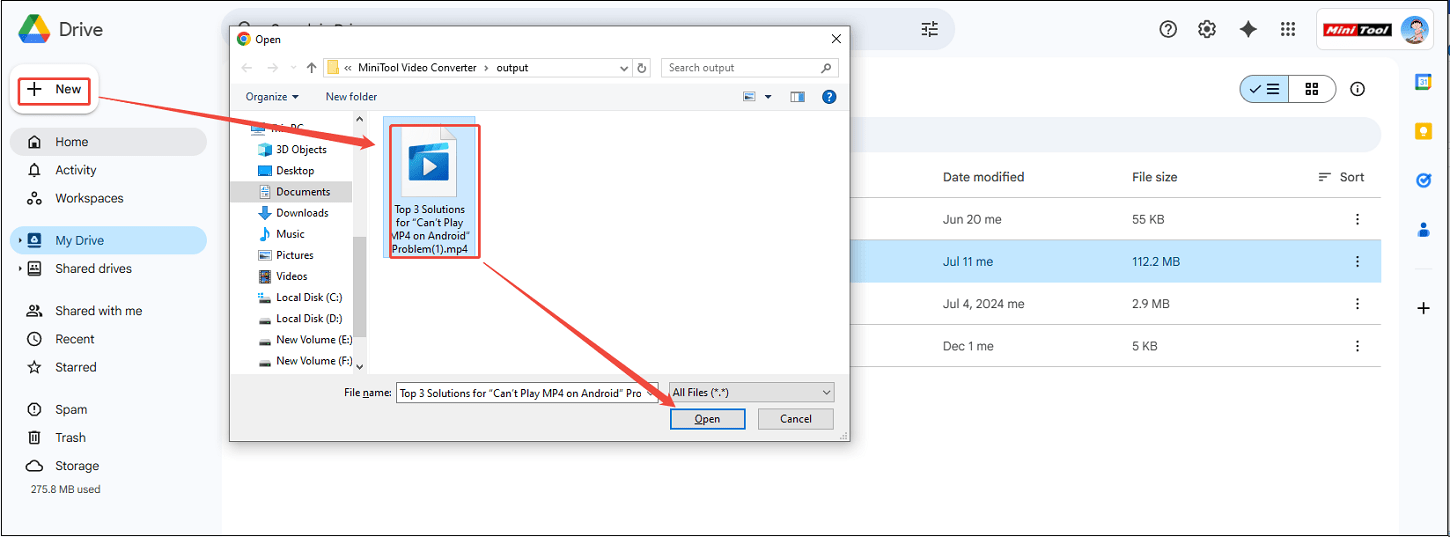
Task: Open the MiniTool account avatar
Action: 1414,30
